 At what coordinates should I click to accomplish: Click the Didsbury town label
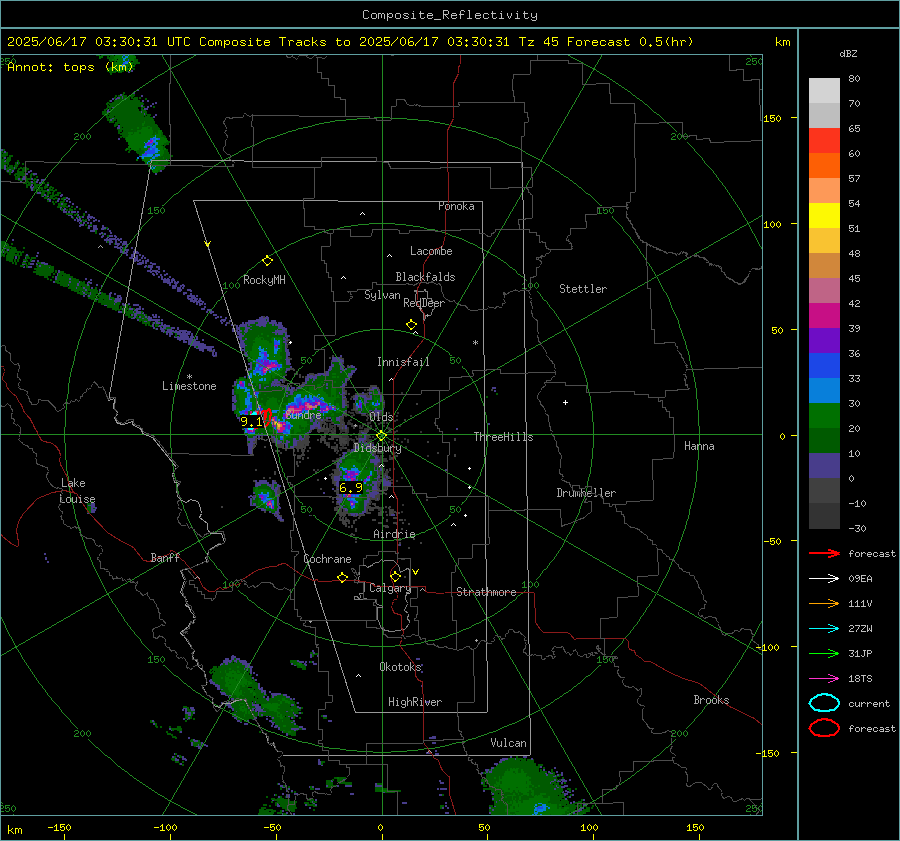pos(377,448)
